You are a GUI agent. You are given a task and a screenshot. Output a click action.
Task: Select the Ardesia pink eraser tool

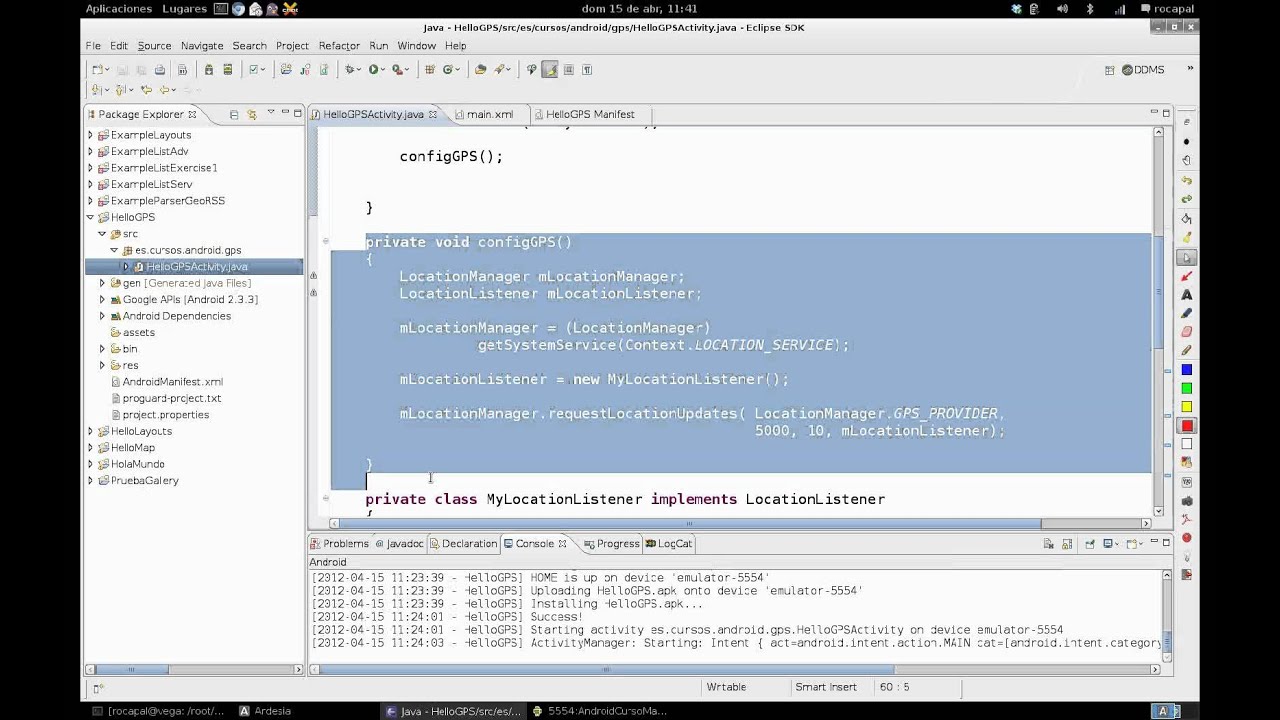tap(1187, 331)
